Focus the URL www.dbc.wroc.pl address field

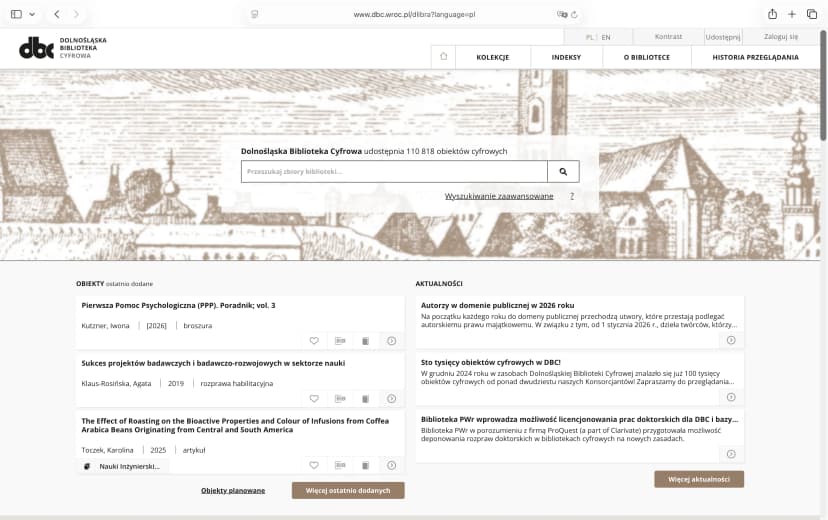pos(414,14)
